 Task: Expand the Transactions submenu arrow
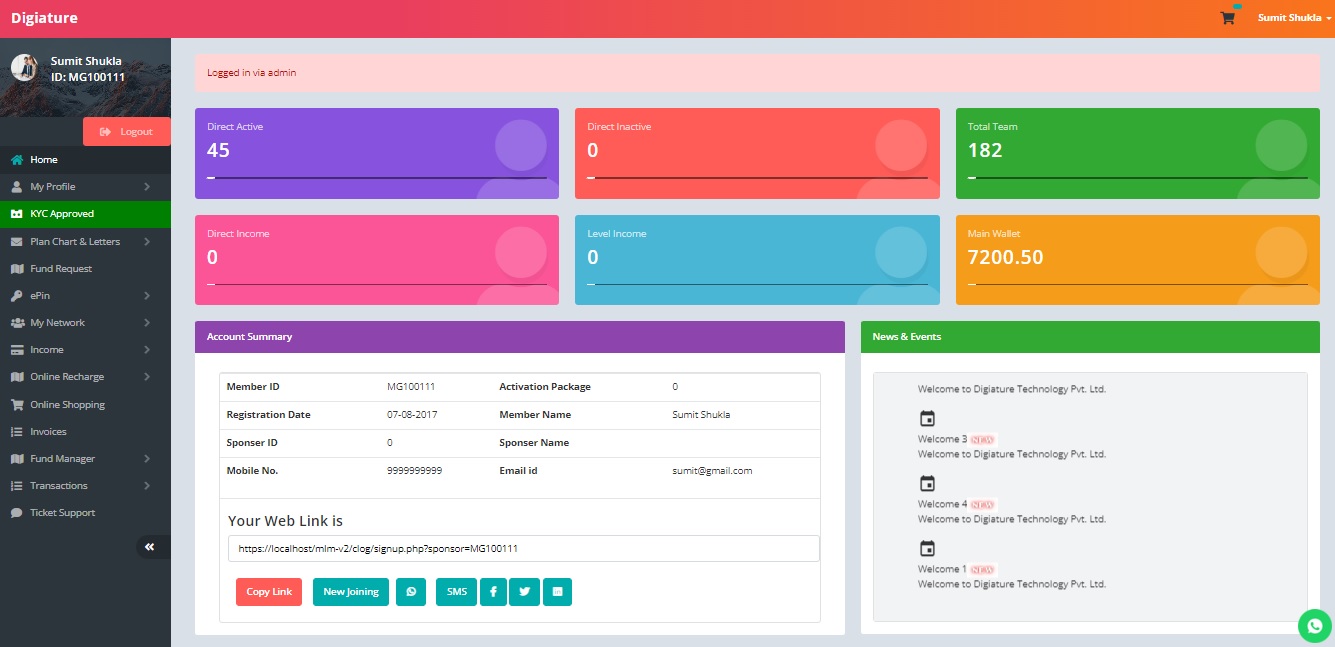tap(146, 486)
